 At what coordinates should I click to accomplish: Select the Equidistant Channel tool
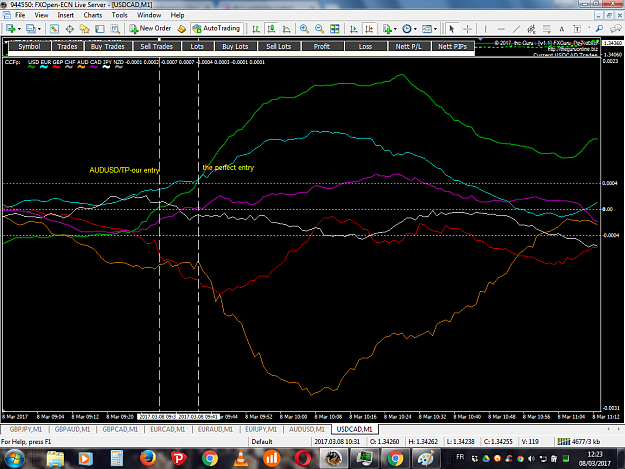tap(531, 29)
